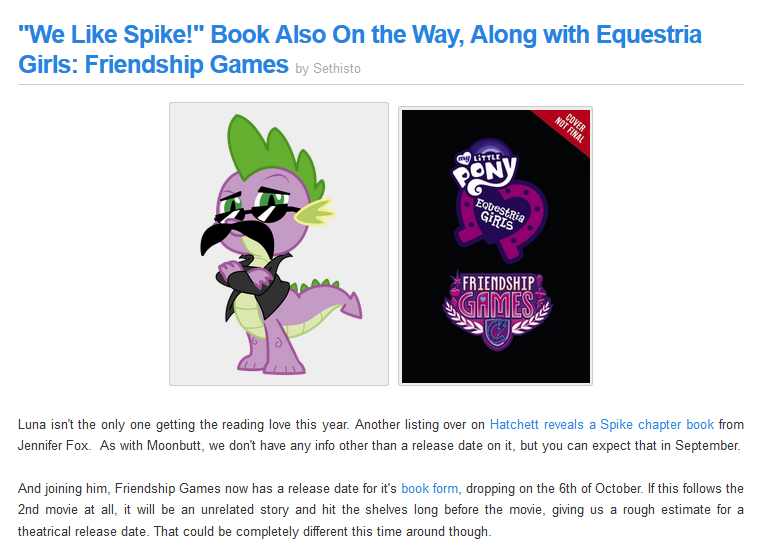Click the Friendship Games crest logo
Viewport: 763px width, 550px height.
[x=497, y=309]
